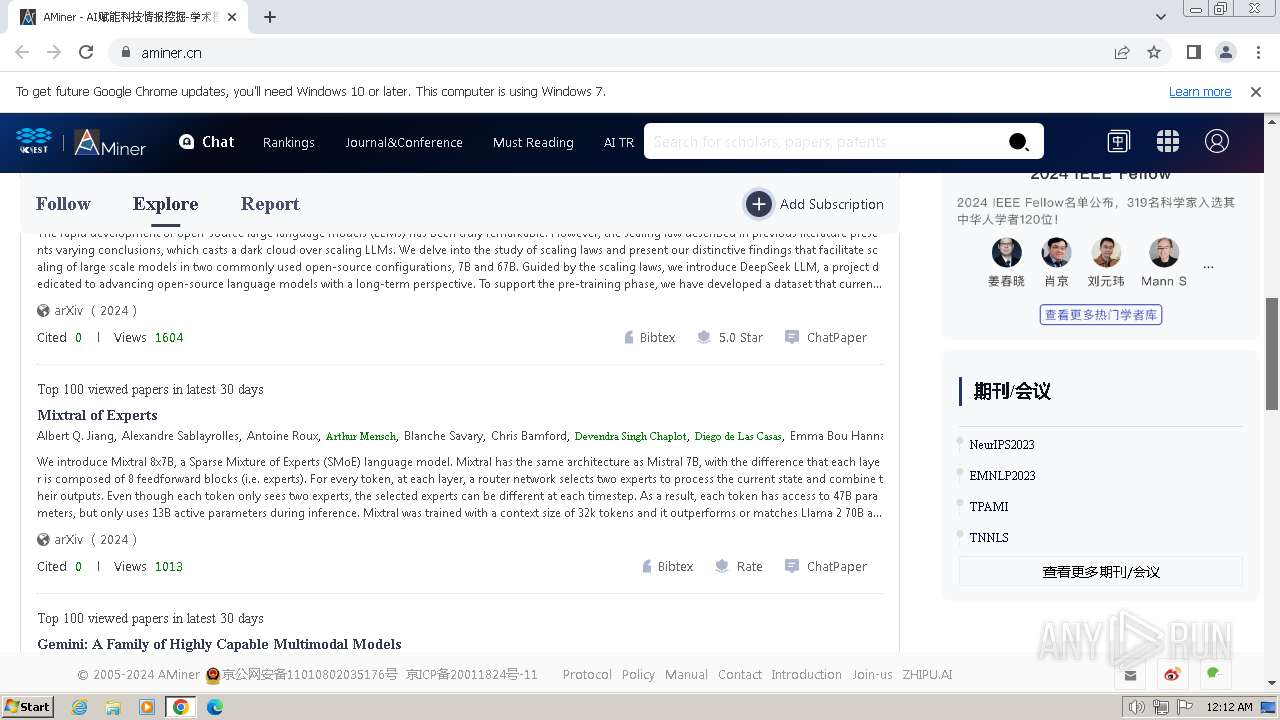Open author Diego de Las Casas profile
Image resolution: width=1280 pixels, height=720 pixels.
tap(738, 436)
